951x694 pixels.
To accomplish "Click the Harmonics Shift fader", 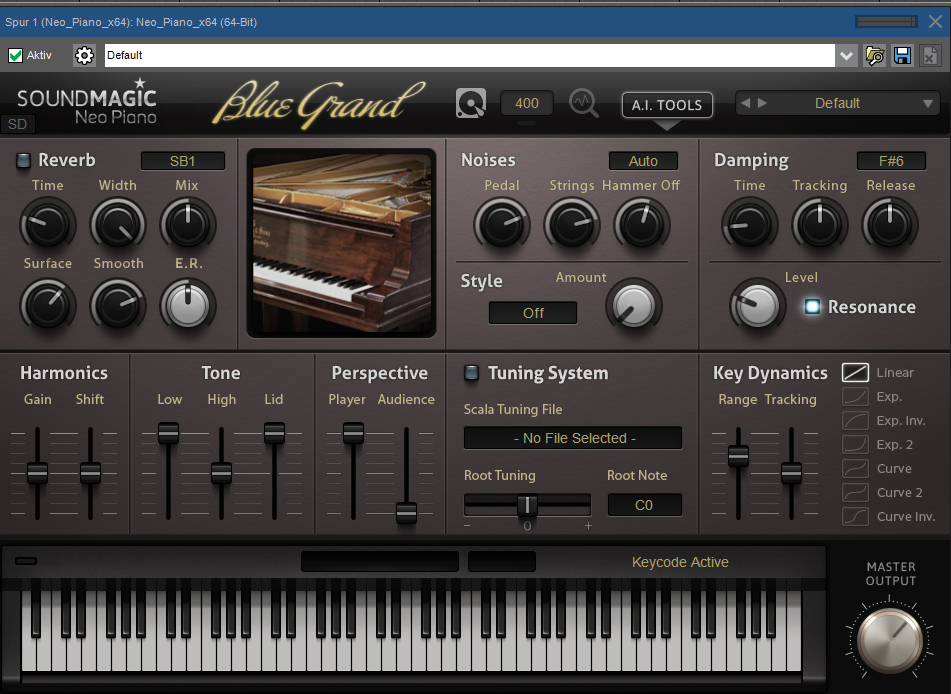I will click(x=90, y=473).
